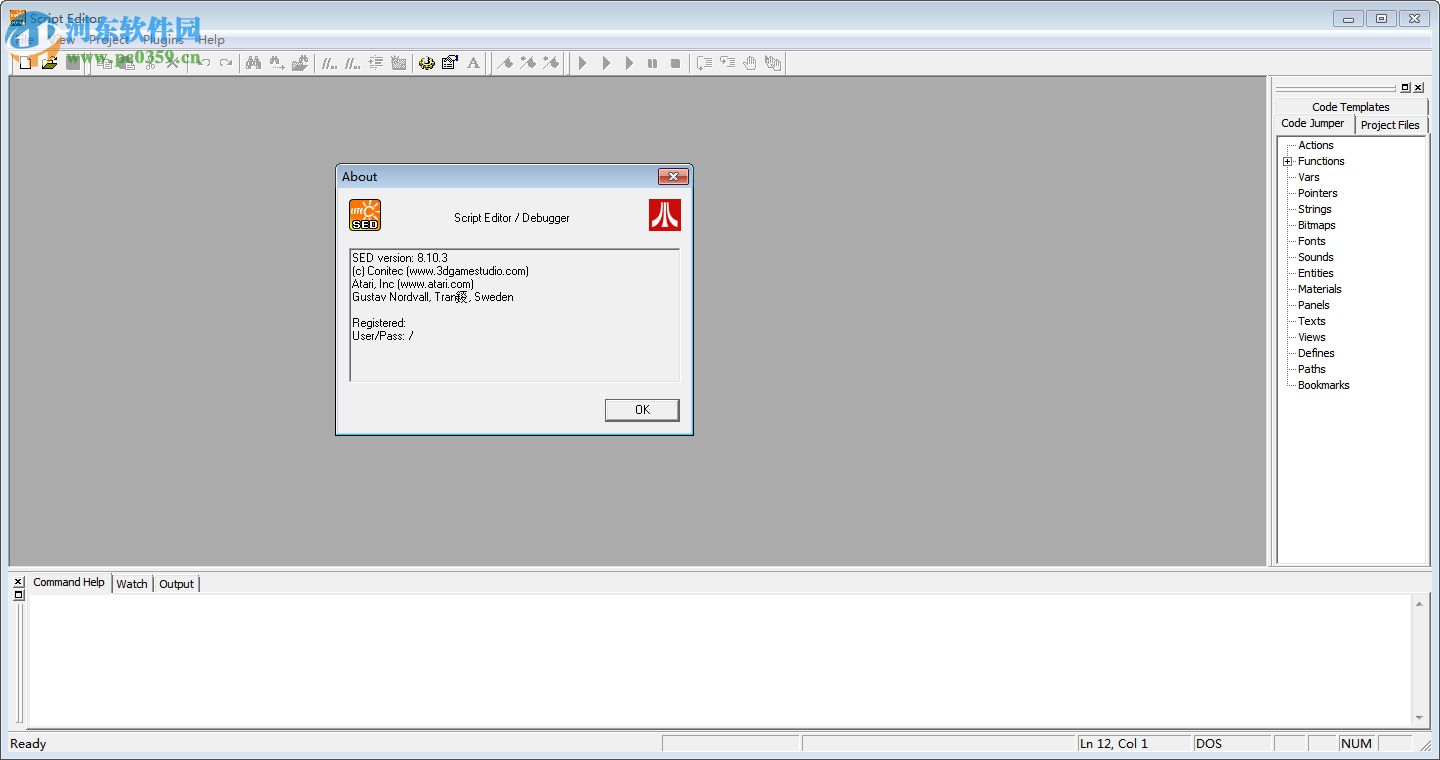Create a new script file

pyautogui.click(x=24, y=63)
